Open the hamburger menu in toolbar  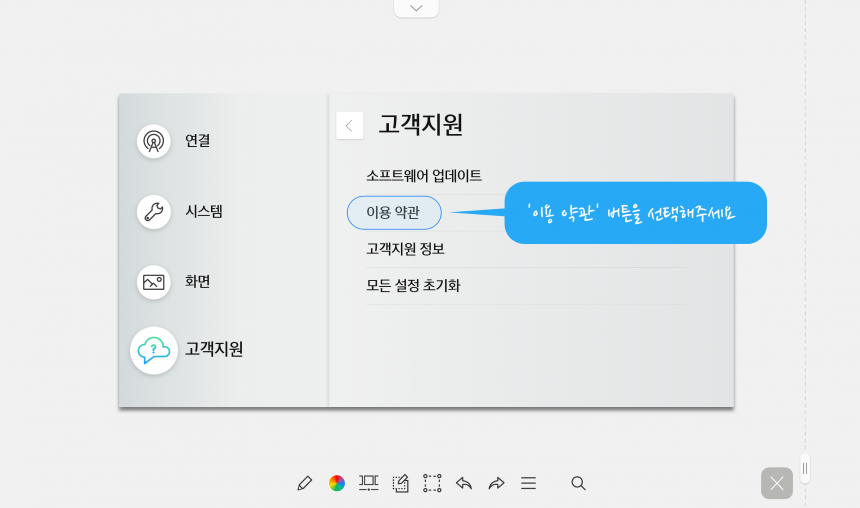pyautogui.click(x=529, y=483)
